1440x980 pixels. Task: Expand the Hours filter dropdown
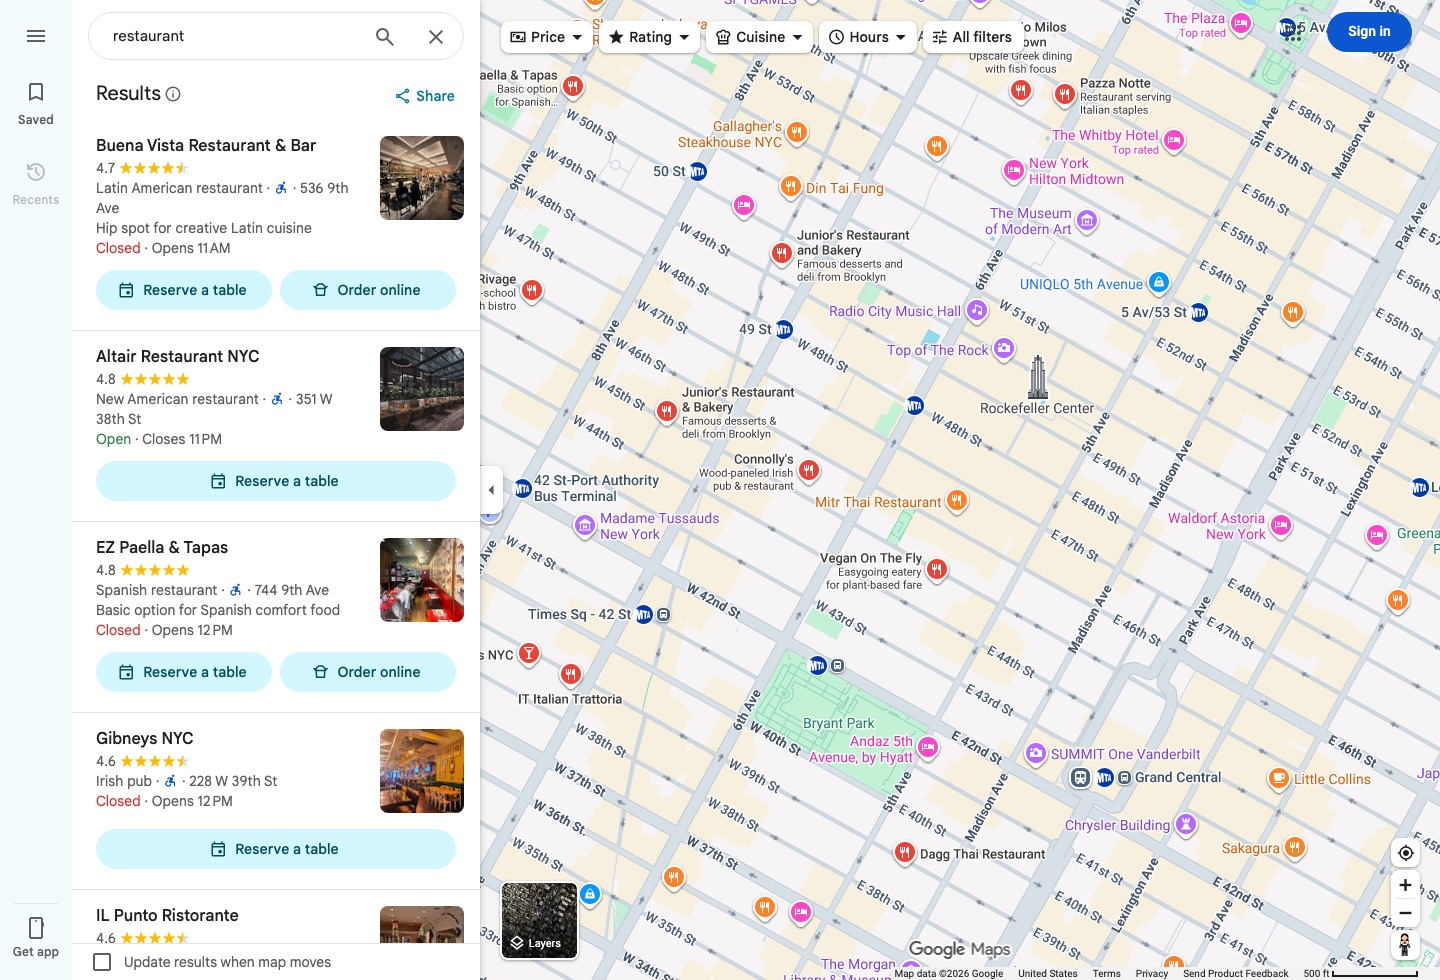868,37
